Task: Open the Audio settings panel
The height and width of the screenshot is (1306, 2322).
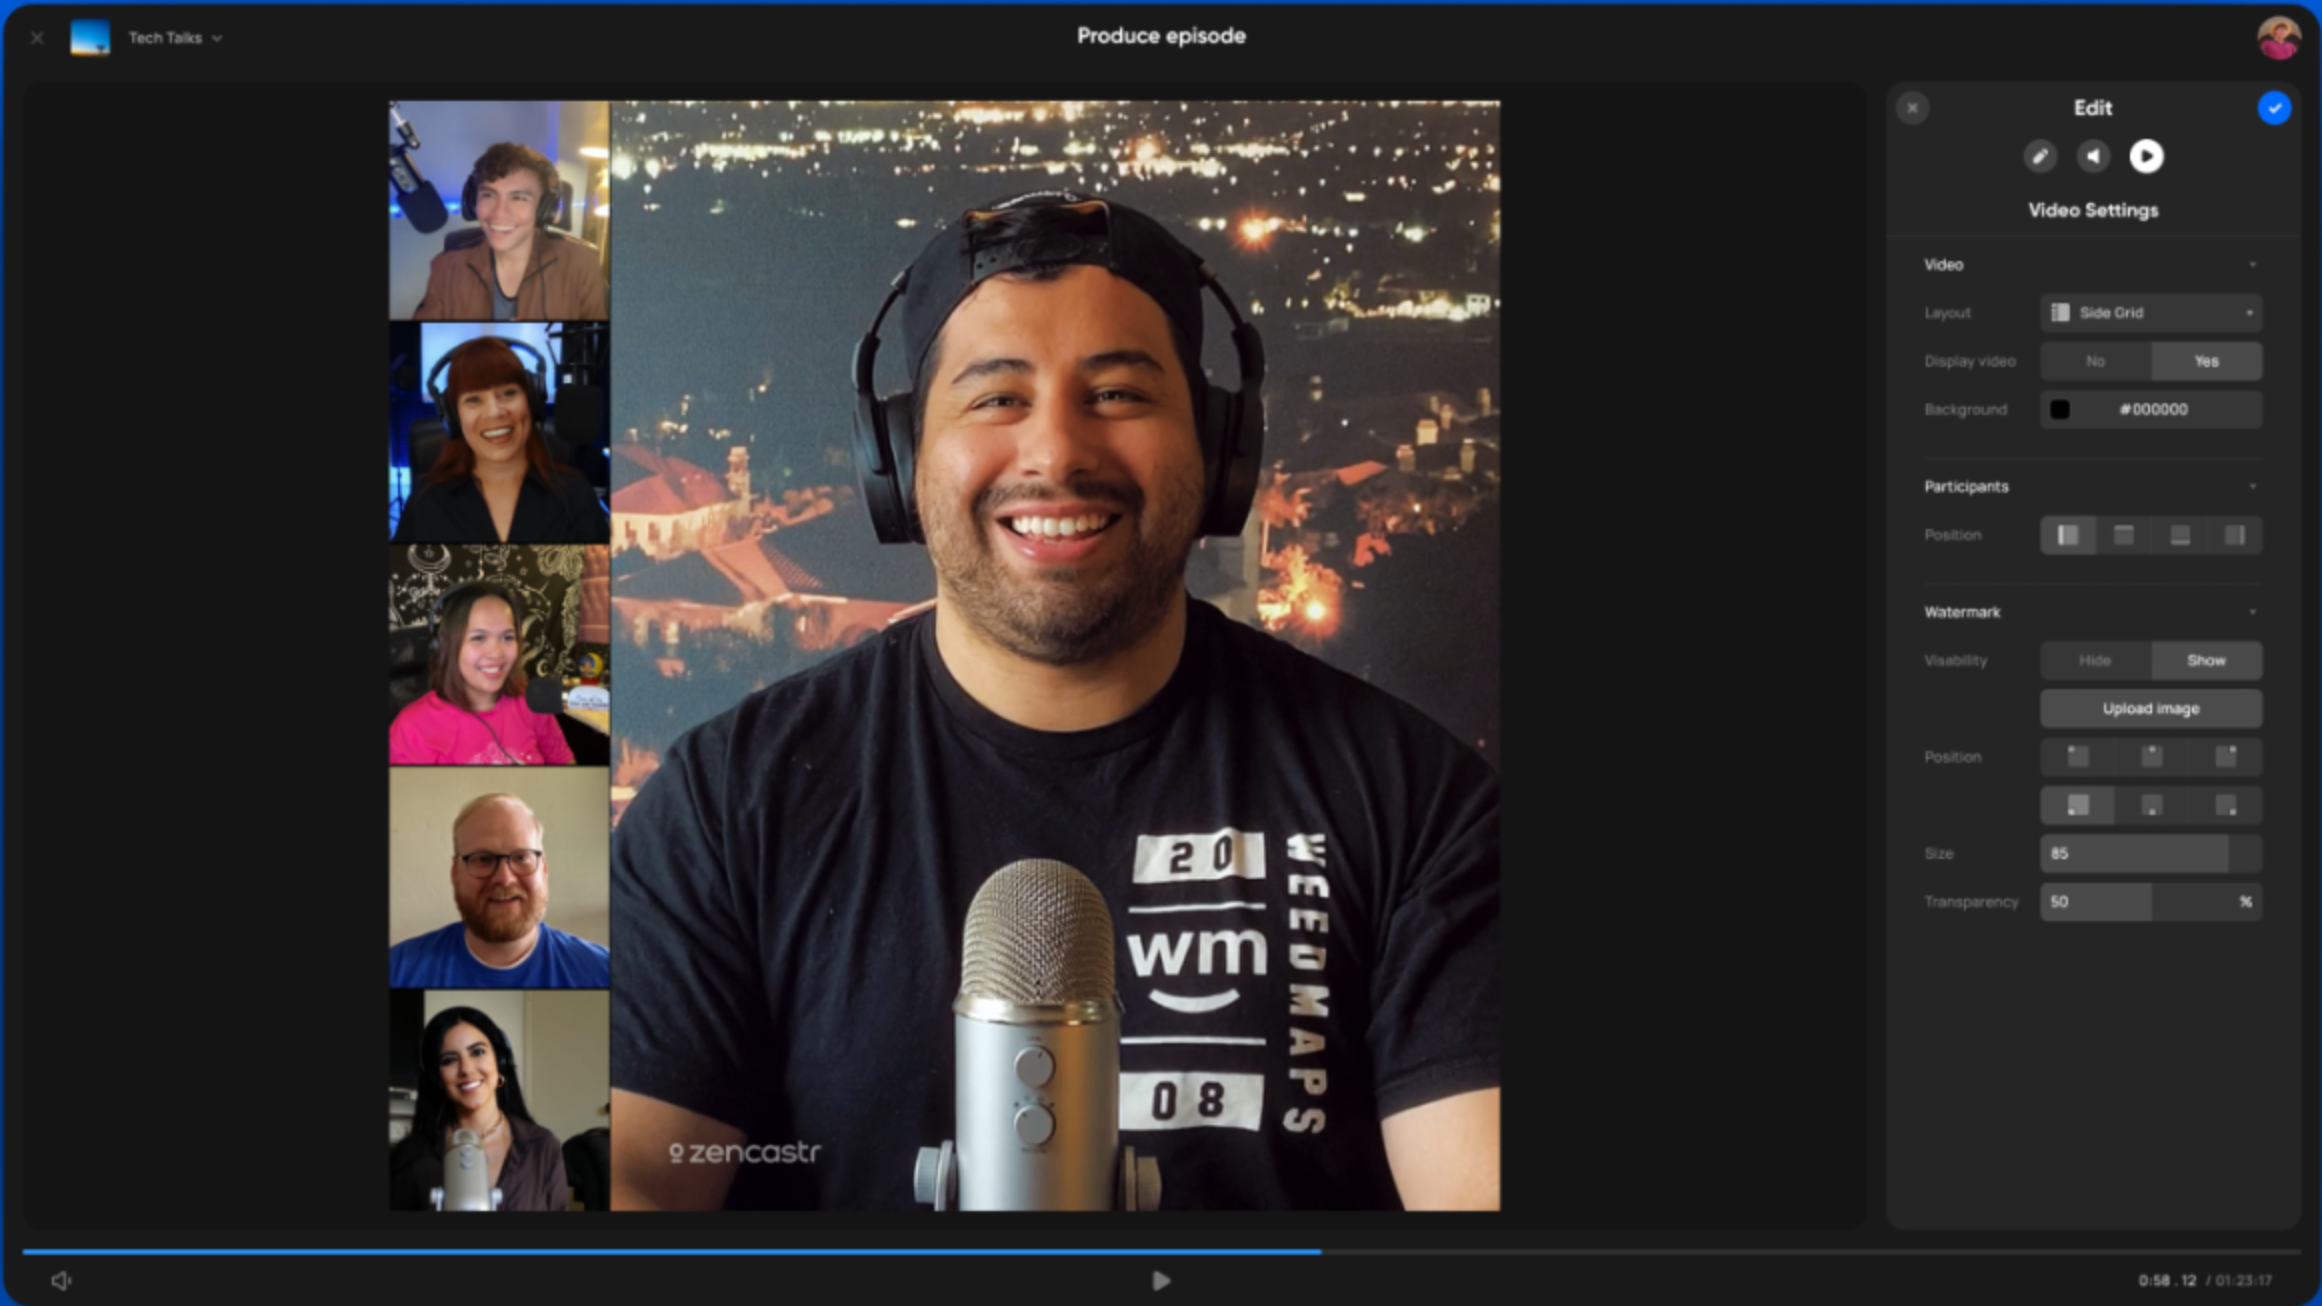Action: point(2093,156)
